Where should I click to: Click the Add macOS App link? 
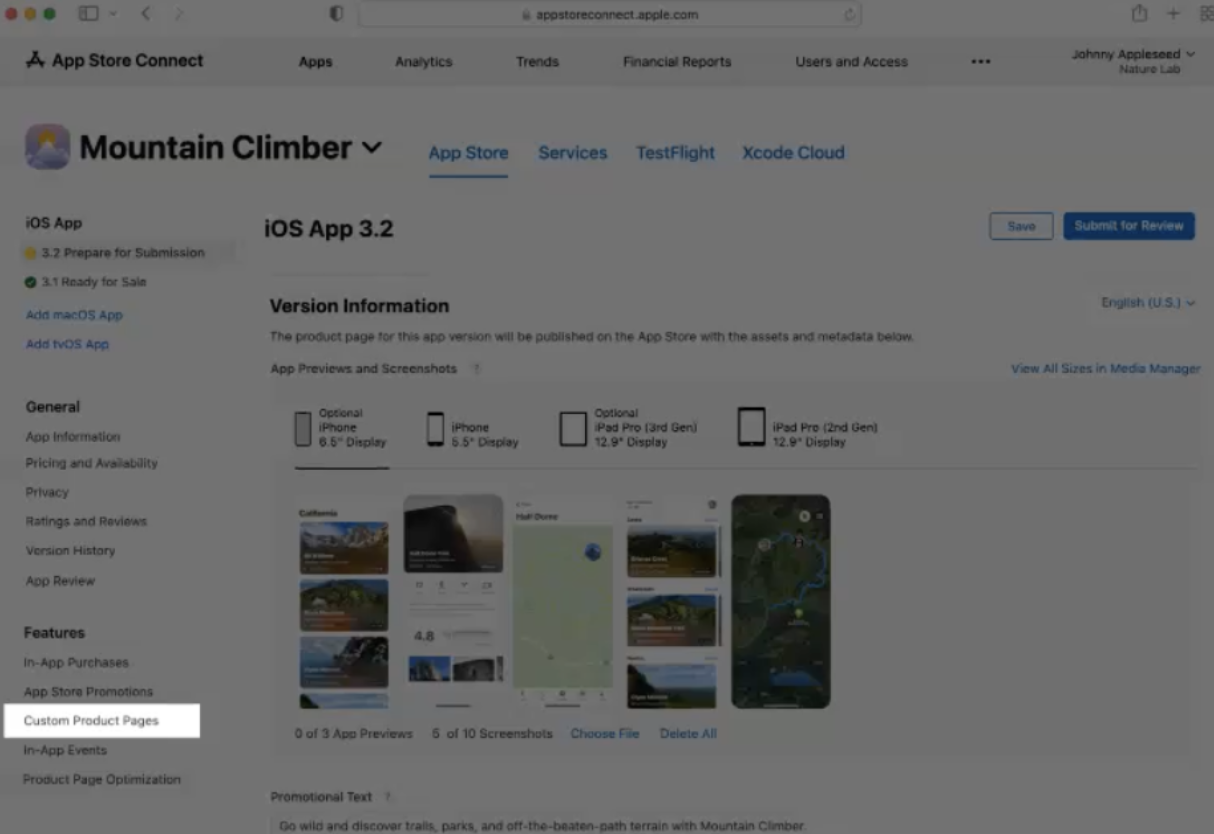[x=74, y=315]
